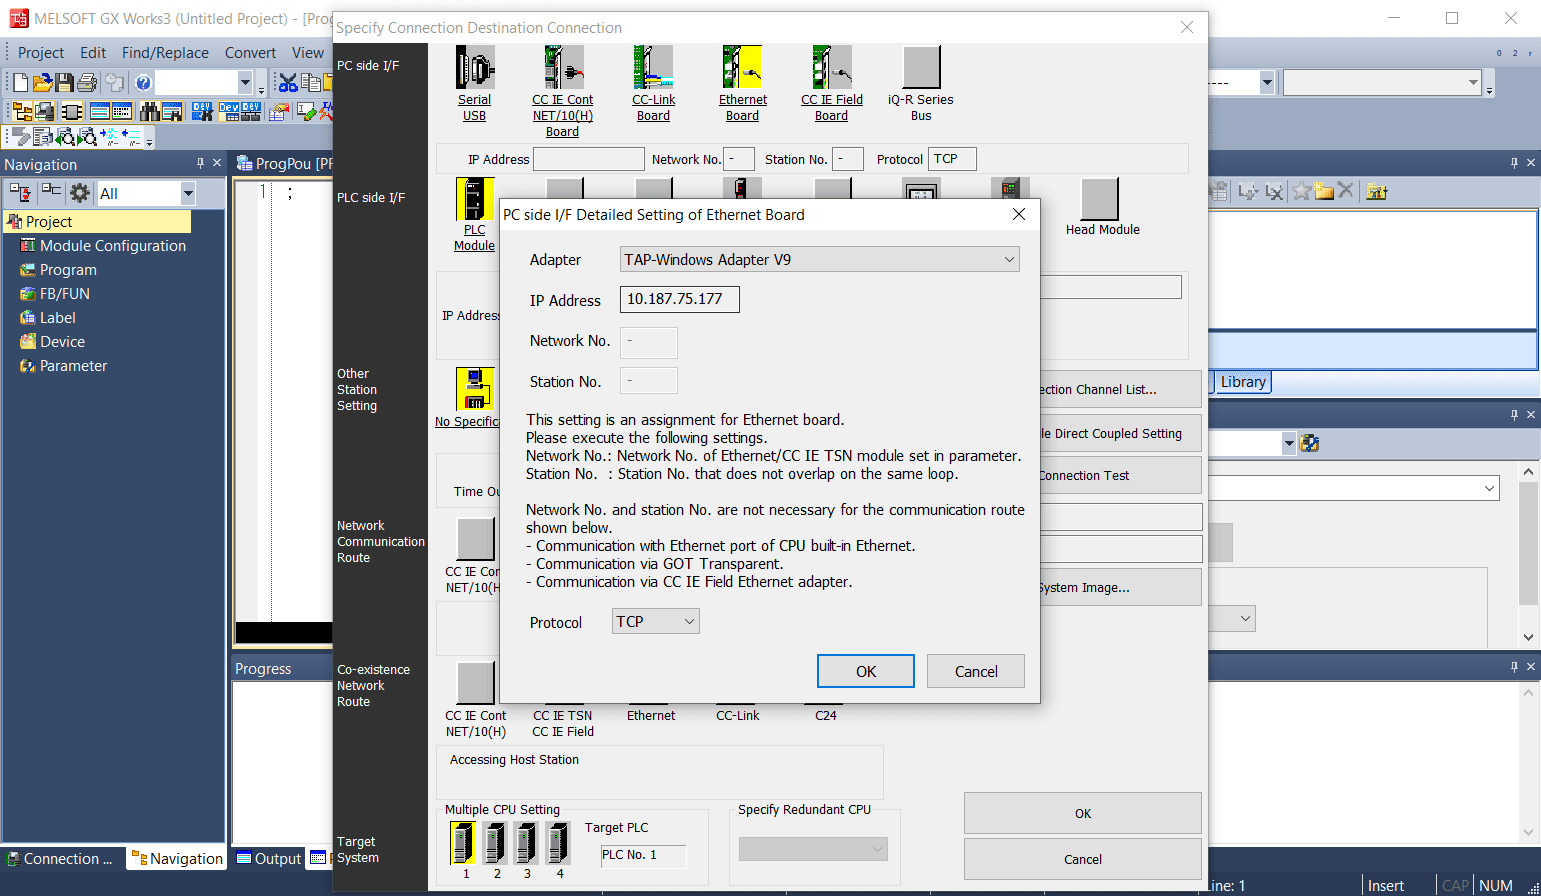Click the Copy icon in main toolbar

(311, 83)
